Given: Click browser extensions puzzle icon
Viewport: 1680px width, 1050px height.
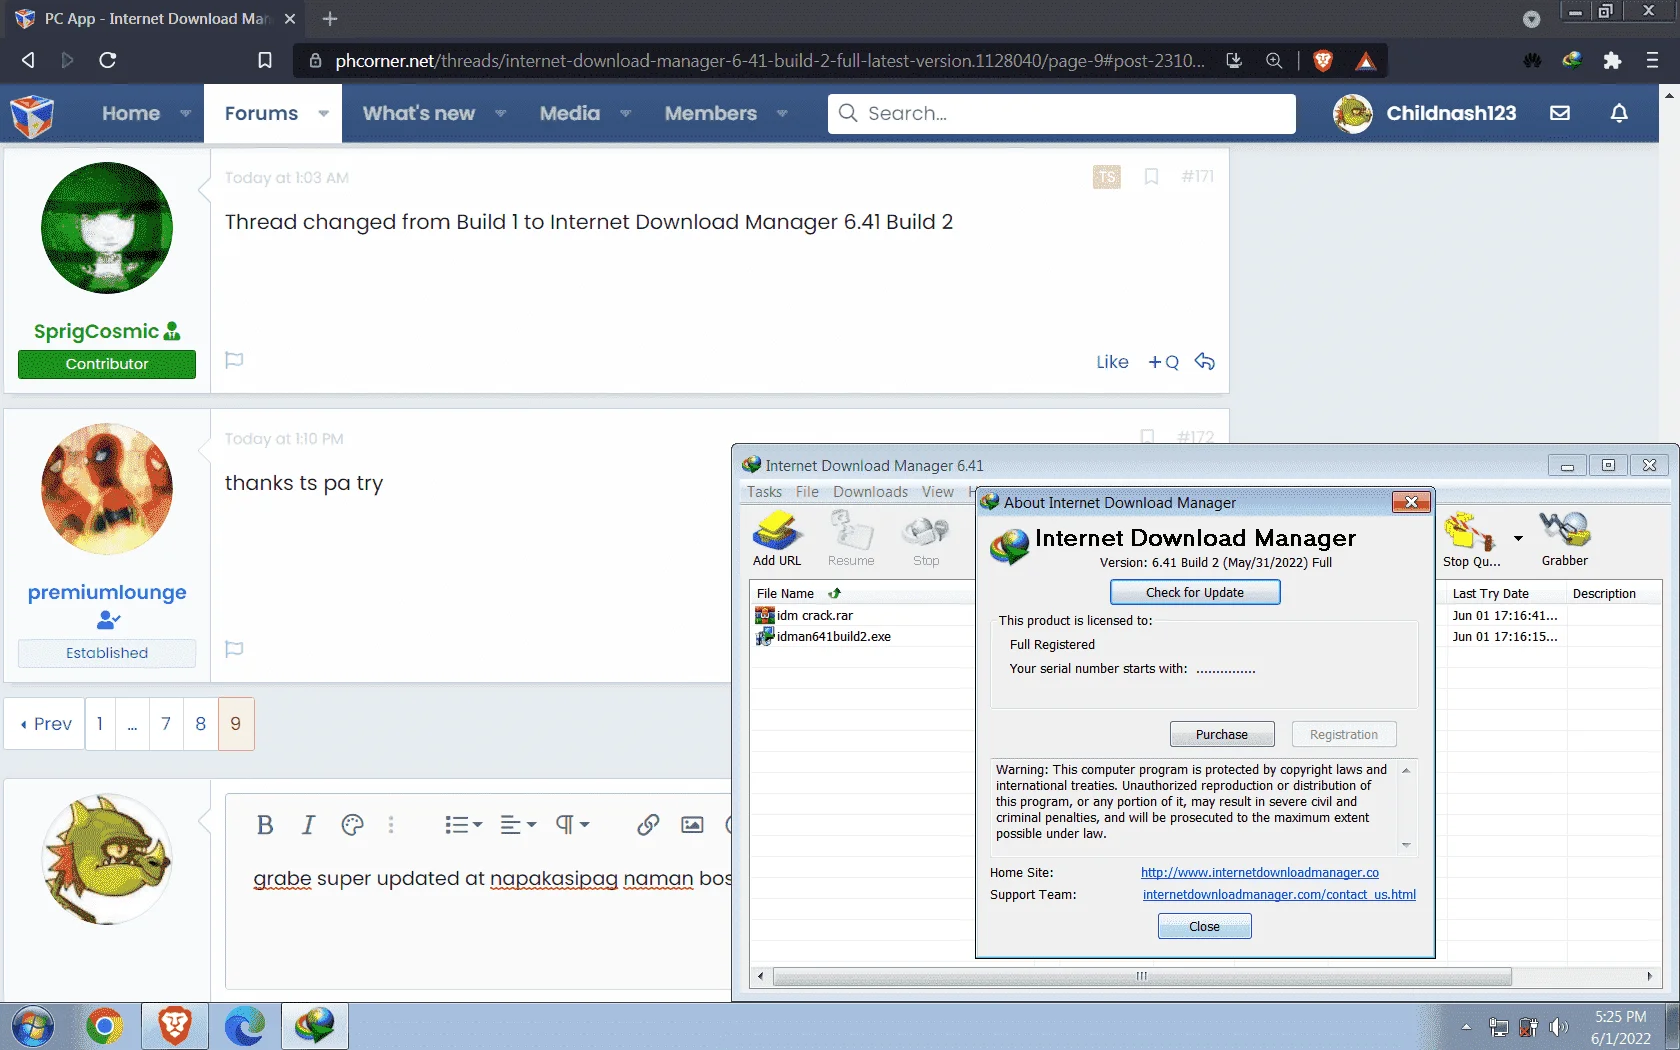Looking at the screenshot, I should pos(1611,61).
